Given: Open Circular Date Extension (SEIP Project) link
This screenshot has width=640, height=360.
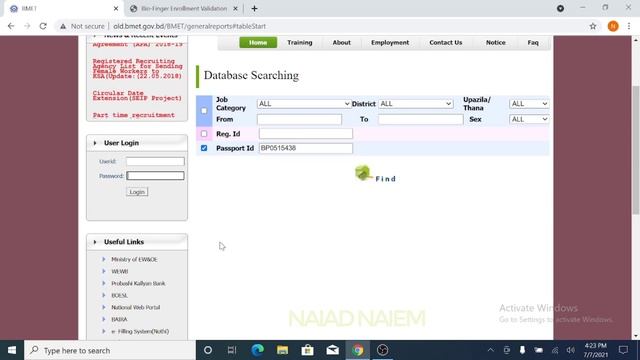Looking at the screenshot, I should pos(137,96).
